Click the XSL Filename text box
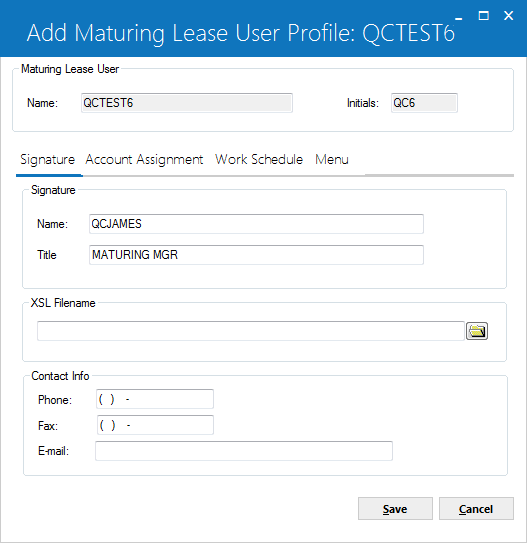The image size is (527, 543). (251, 331)
